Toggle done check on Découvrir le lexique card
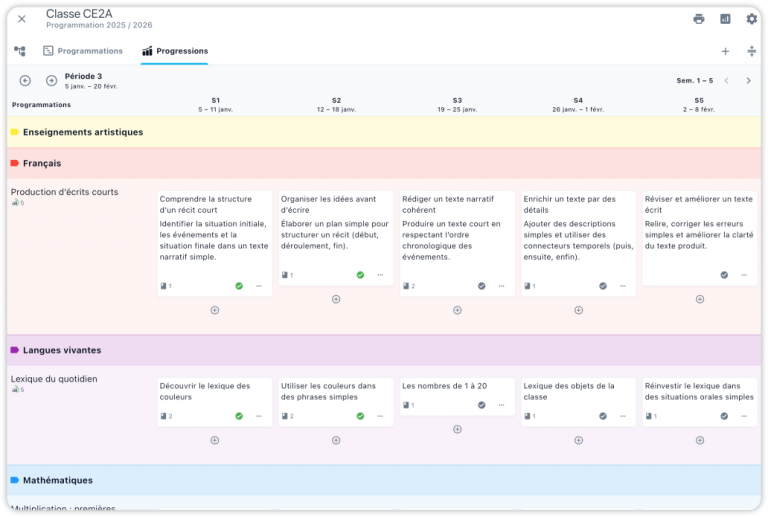The image size is (768, 517). pos(239,417)
